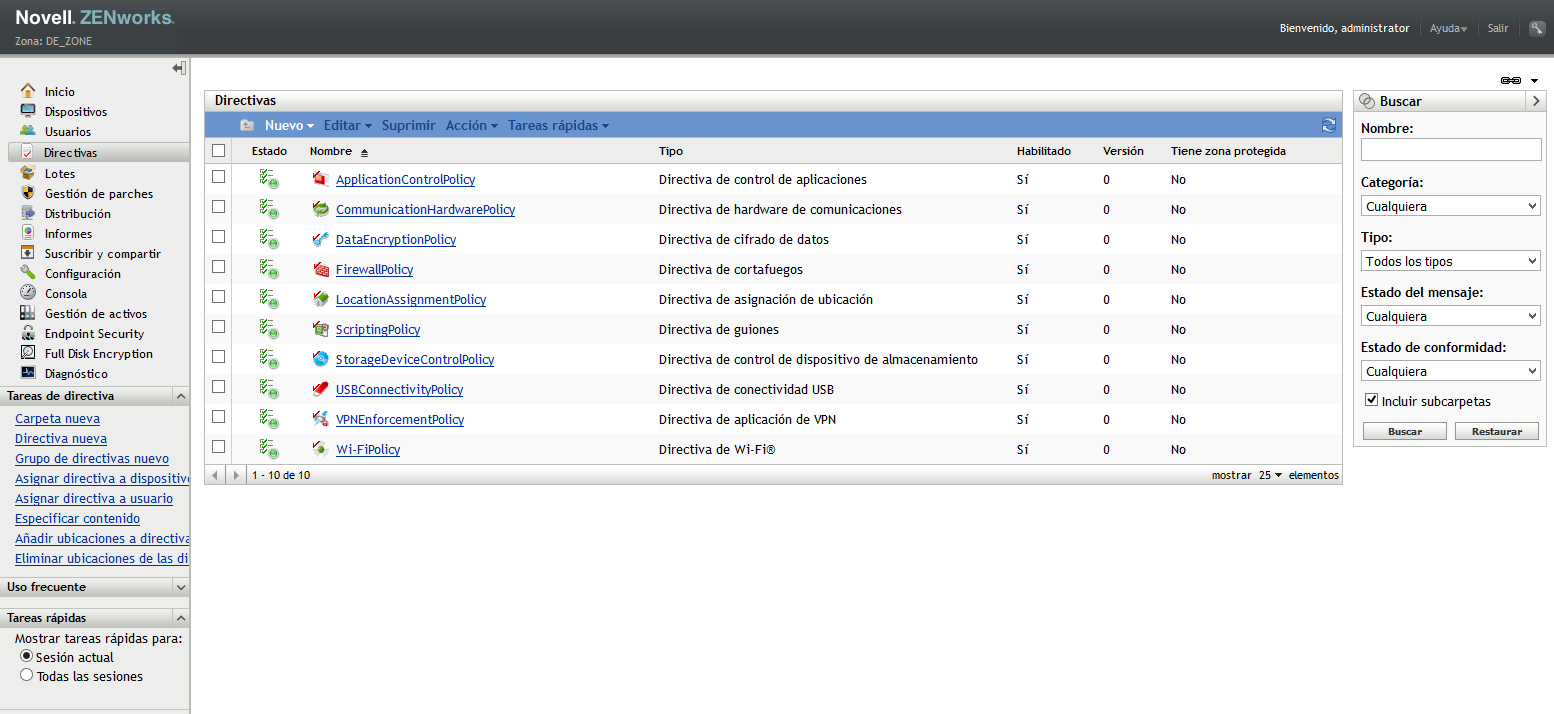1554x714 pixels.
Task: Expand the Uso frecuente section
Action: (180, 587)
